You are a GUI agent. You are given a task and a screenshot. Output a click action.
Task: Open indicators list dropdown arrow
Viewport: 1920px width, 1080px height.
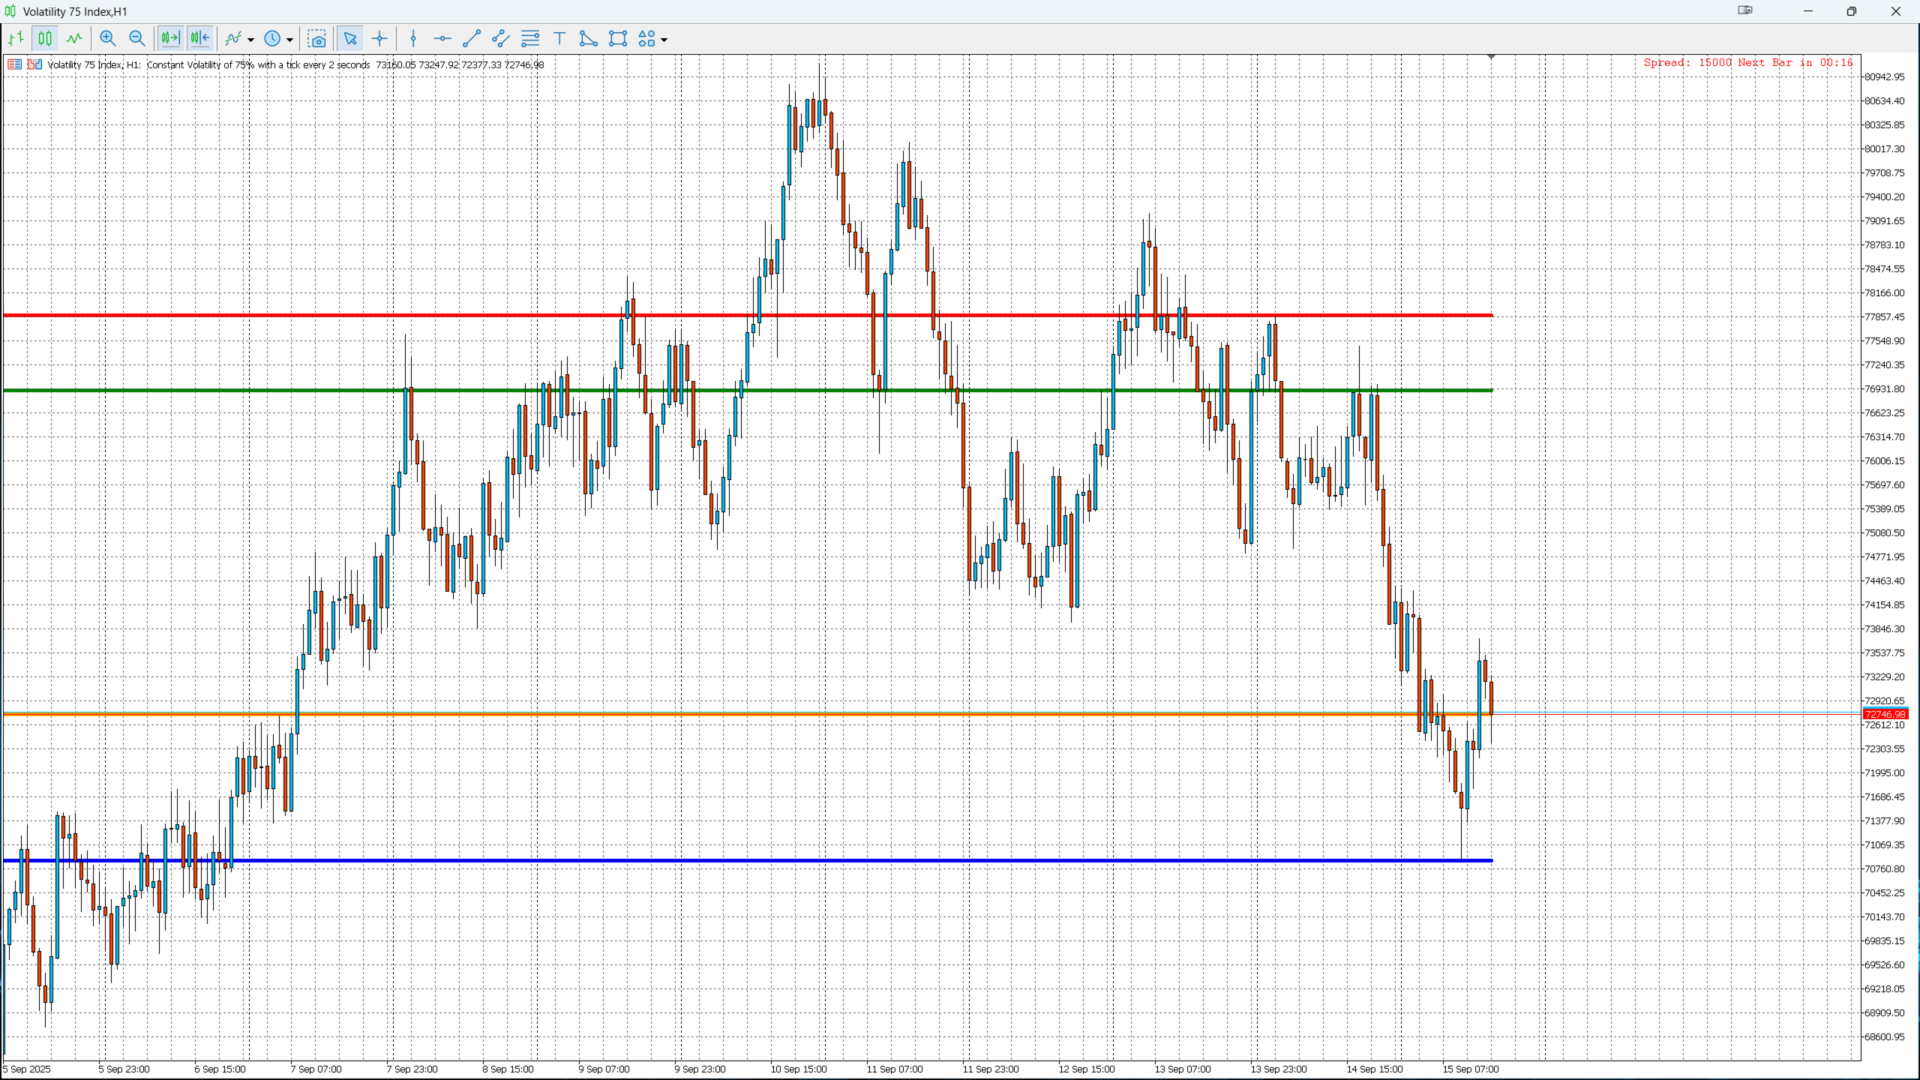click(x=251, y=40)
